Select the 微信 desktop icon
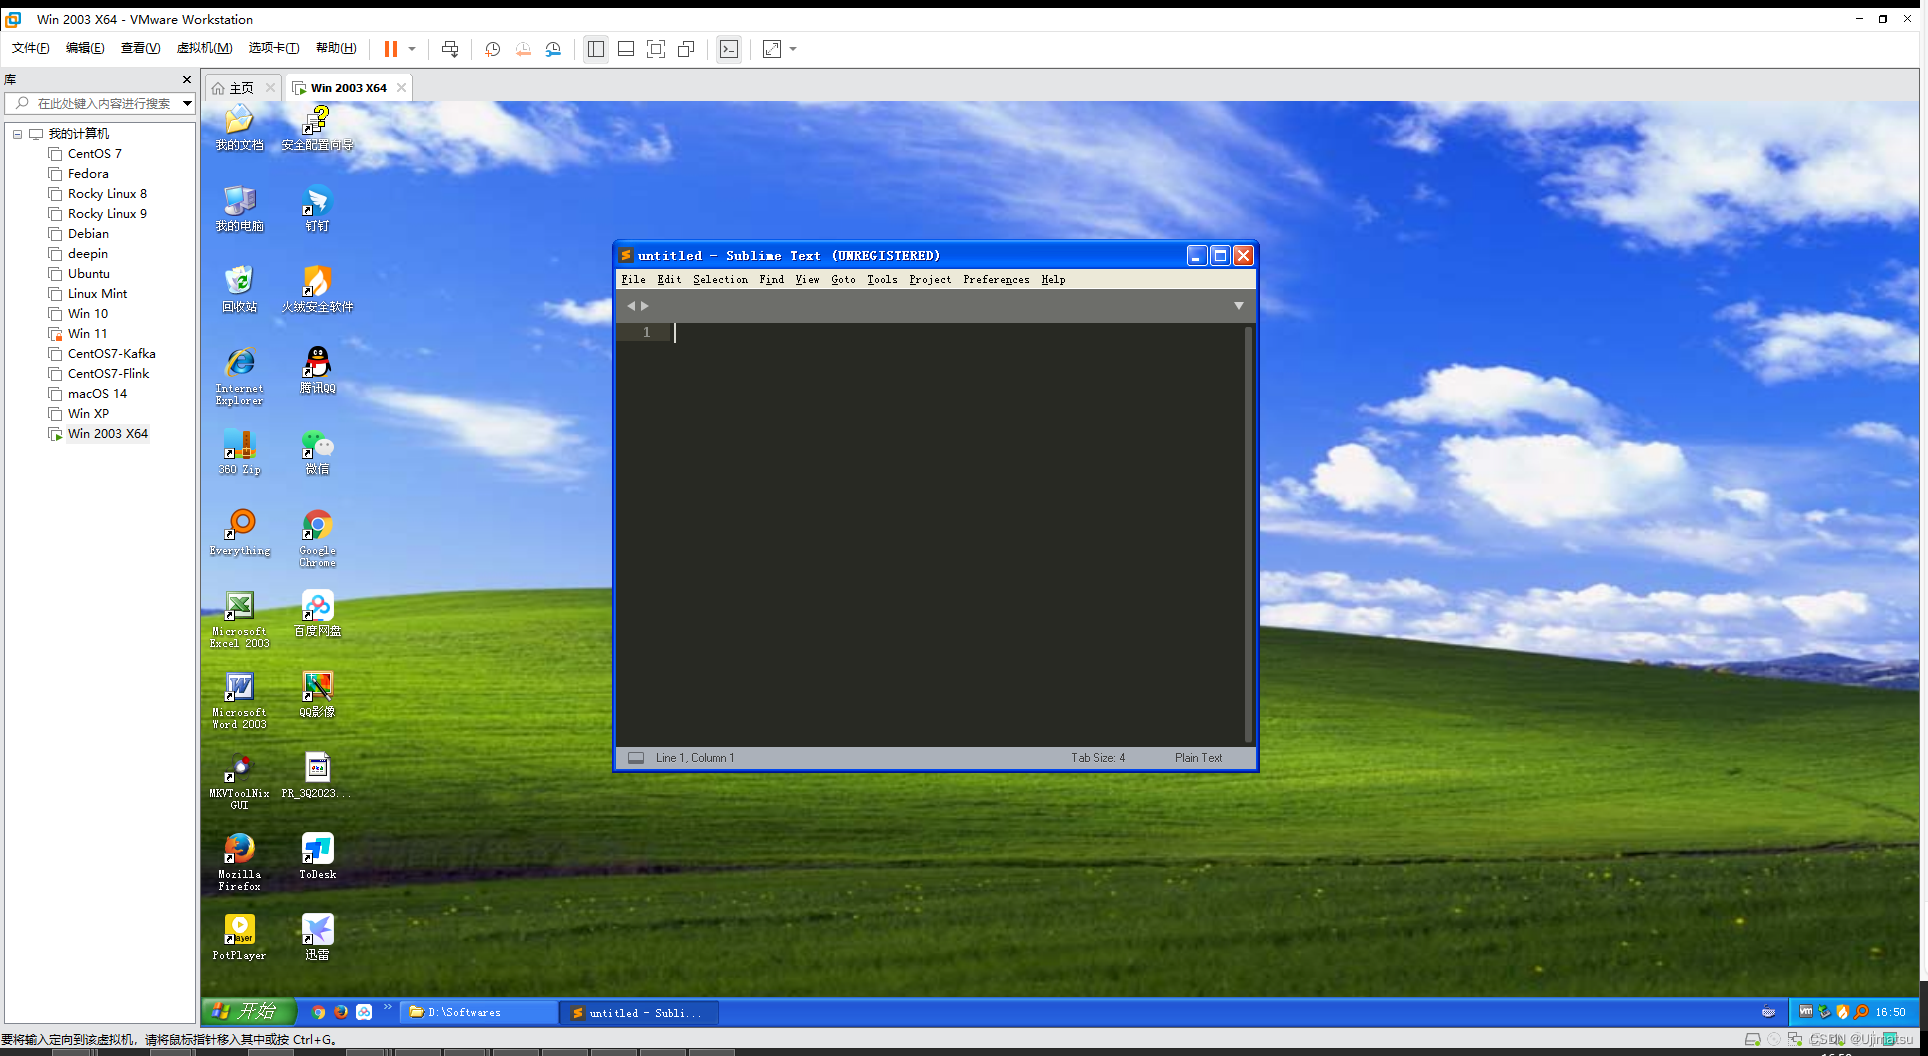Screen dimensions: 1928x1056 (x=317, y=452)
